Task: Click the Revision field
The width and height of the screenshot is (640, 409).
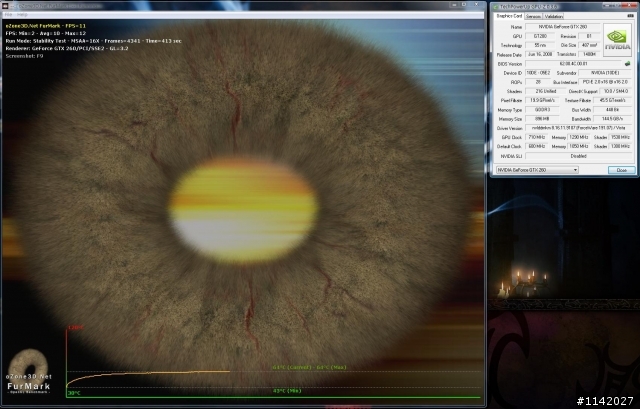Action: click(x=589, y=36)
